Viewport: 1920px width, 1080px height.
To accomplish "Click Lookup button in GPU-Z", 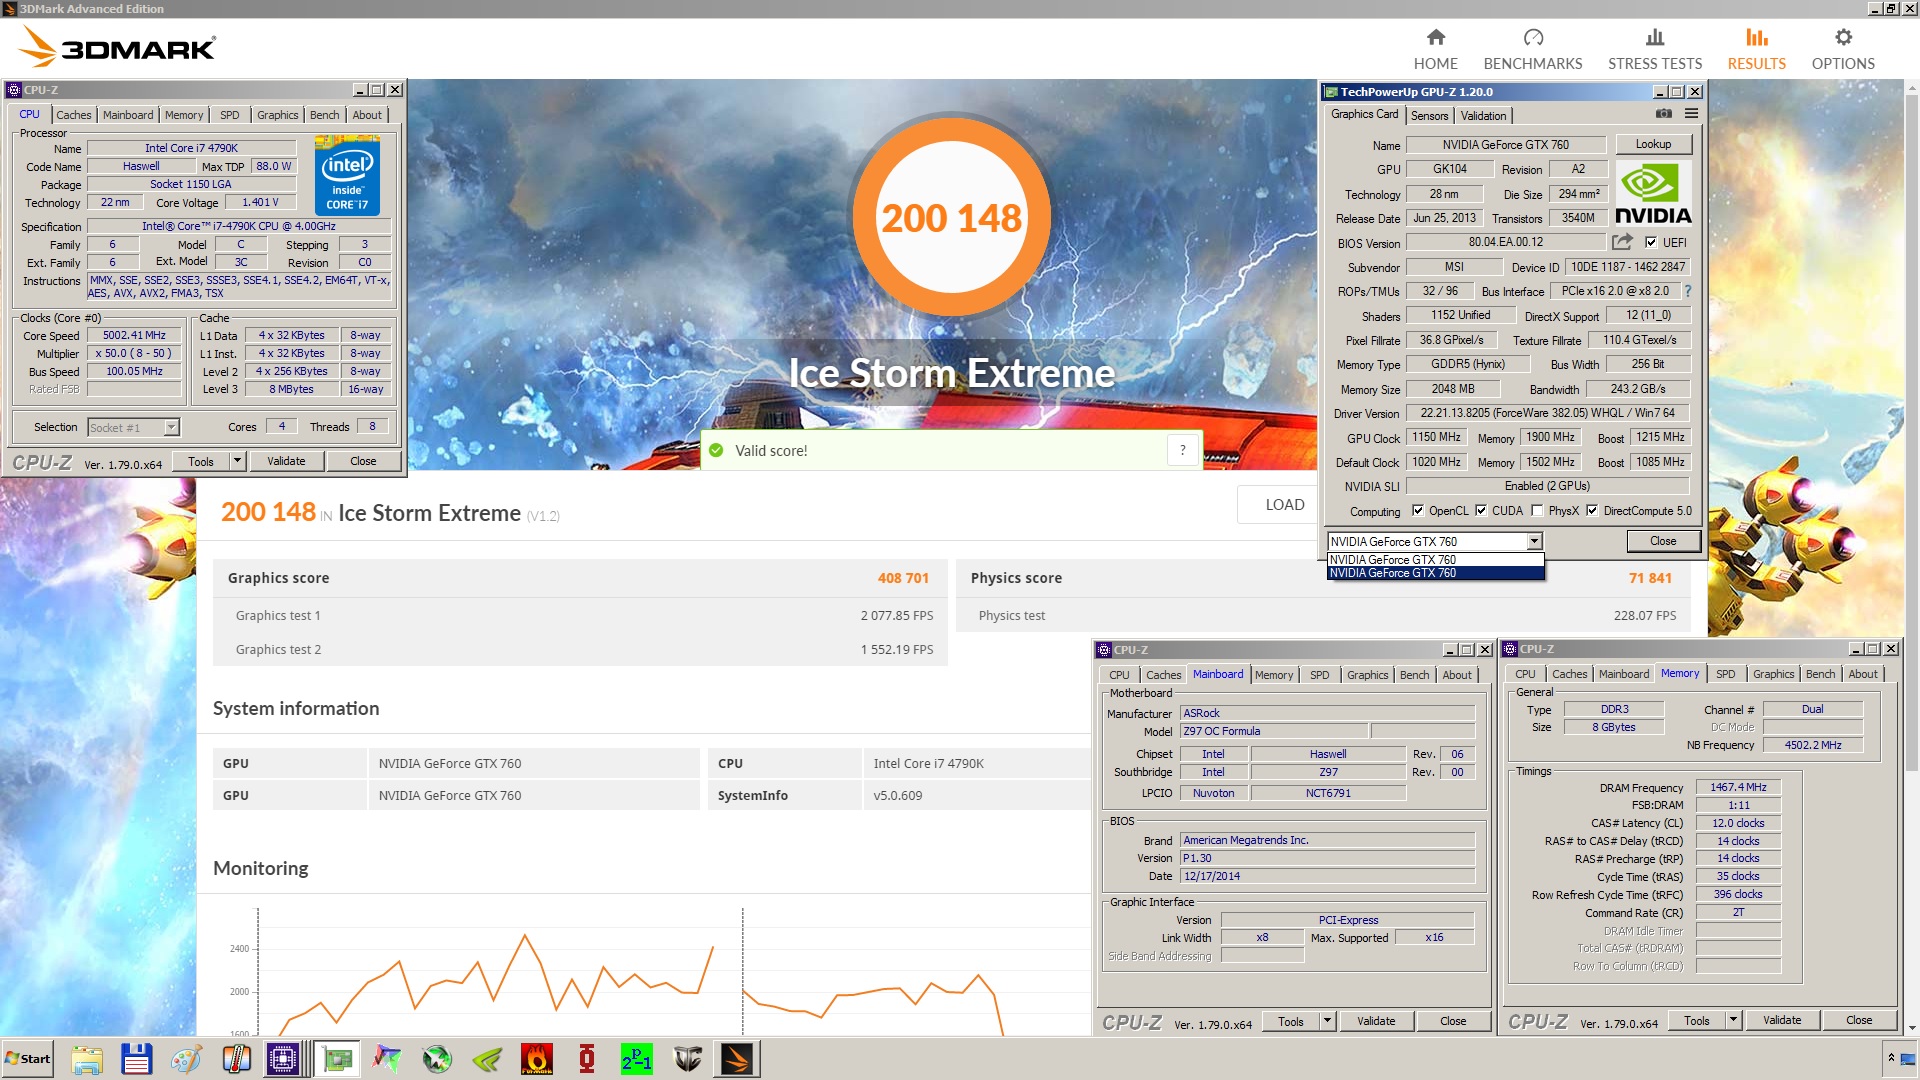I will click(x=1653, y=144).
